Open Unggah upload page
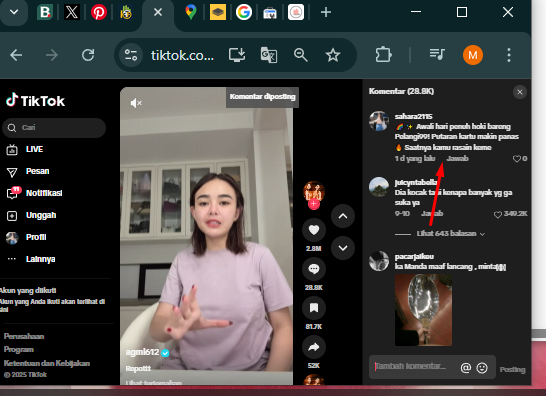Image resolution: width=546 pixels, height=396 pixels. coord(31,216)
